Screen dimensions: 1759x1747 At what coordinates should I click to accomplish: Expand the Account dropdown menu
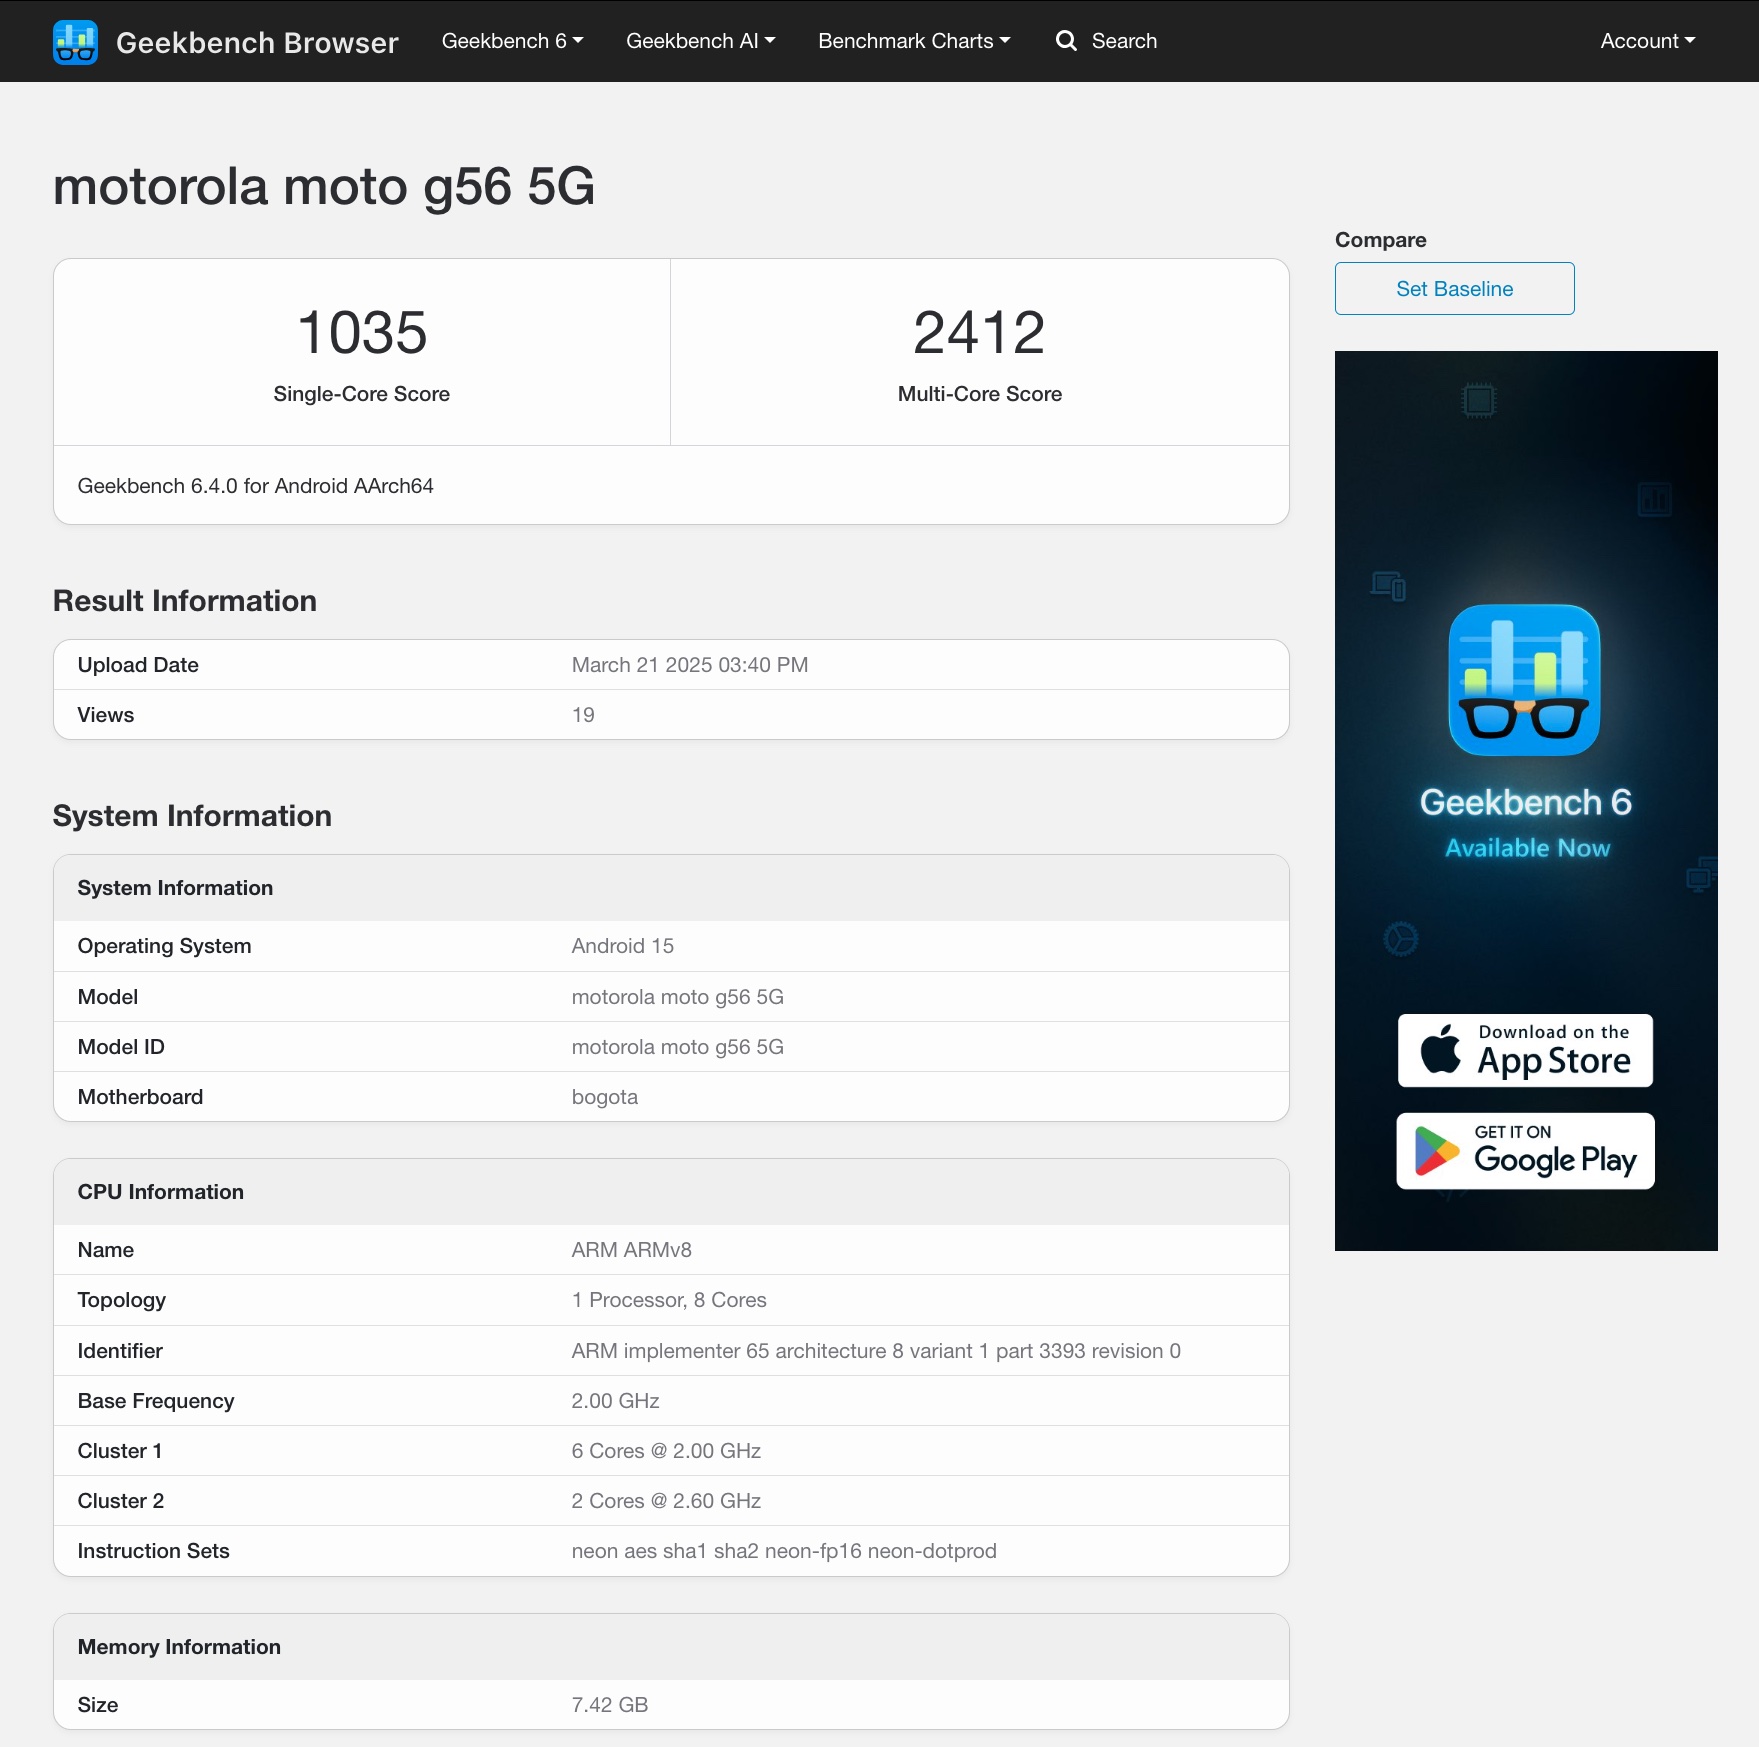[1647, 41]
